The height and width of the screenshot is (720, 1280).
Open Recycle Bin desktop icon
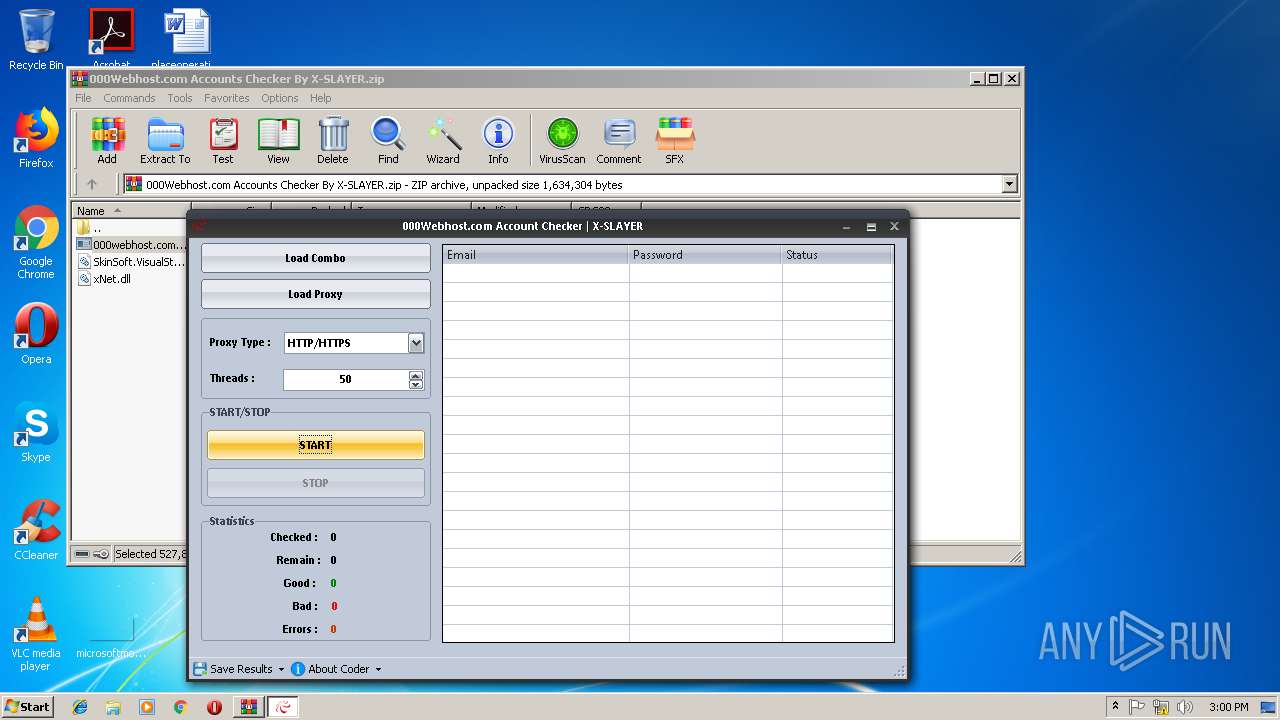pos(36,39)
